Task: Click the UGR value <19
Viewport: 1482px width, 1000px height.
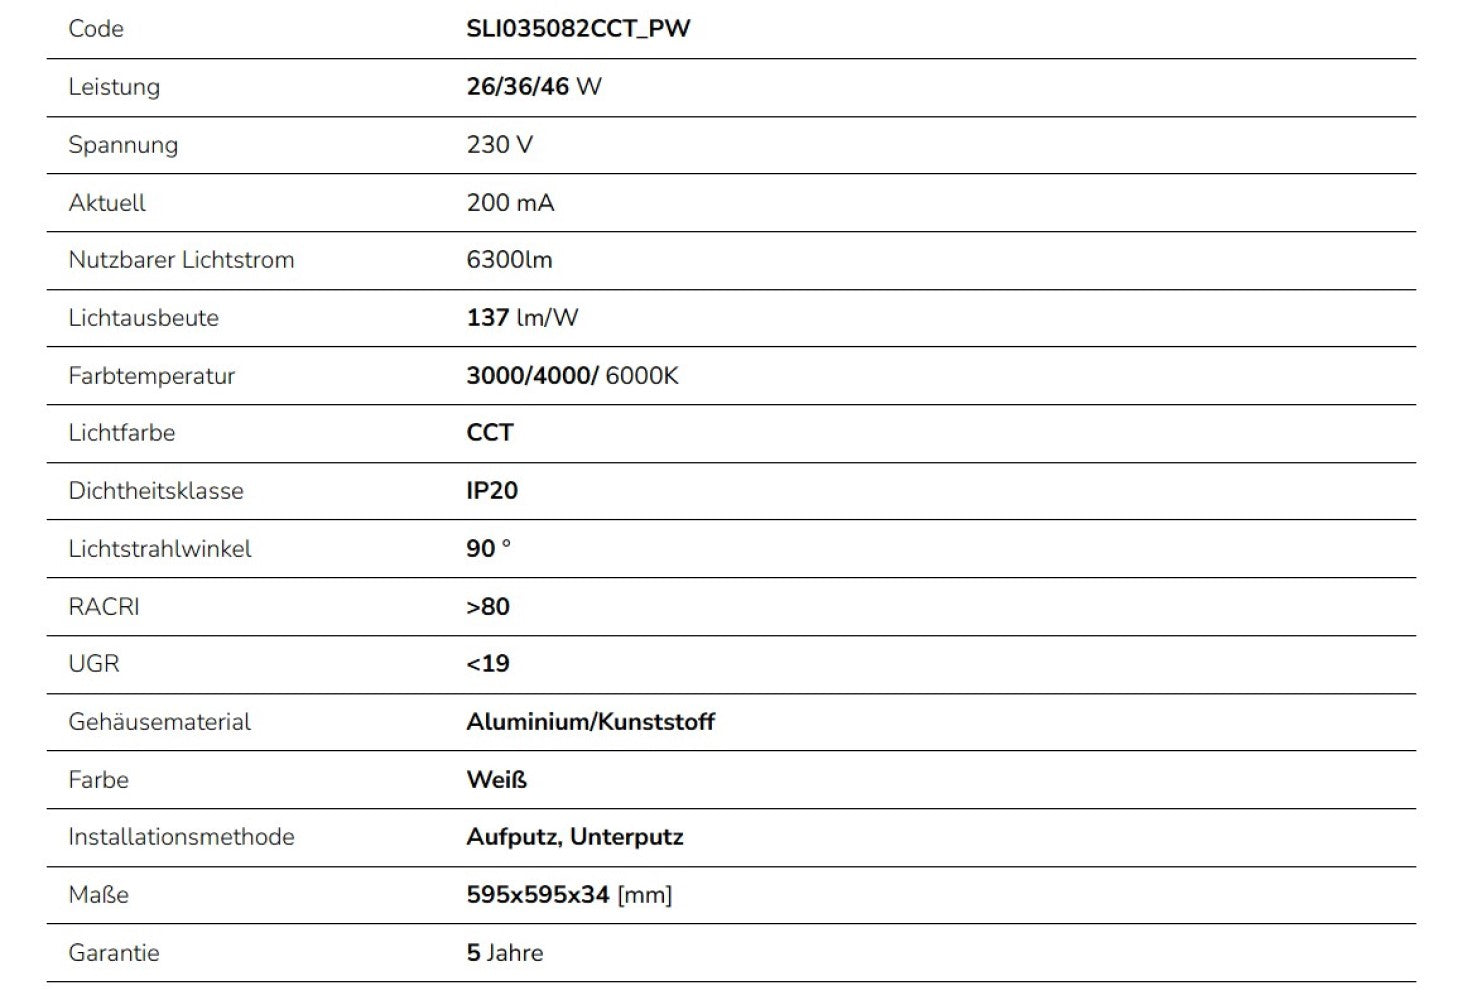Action: point(488,664)
